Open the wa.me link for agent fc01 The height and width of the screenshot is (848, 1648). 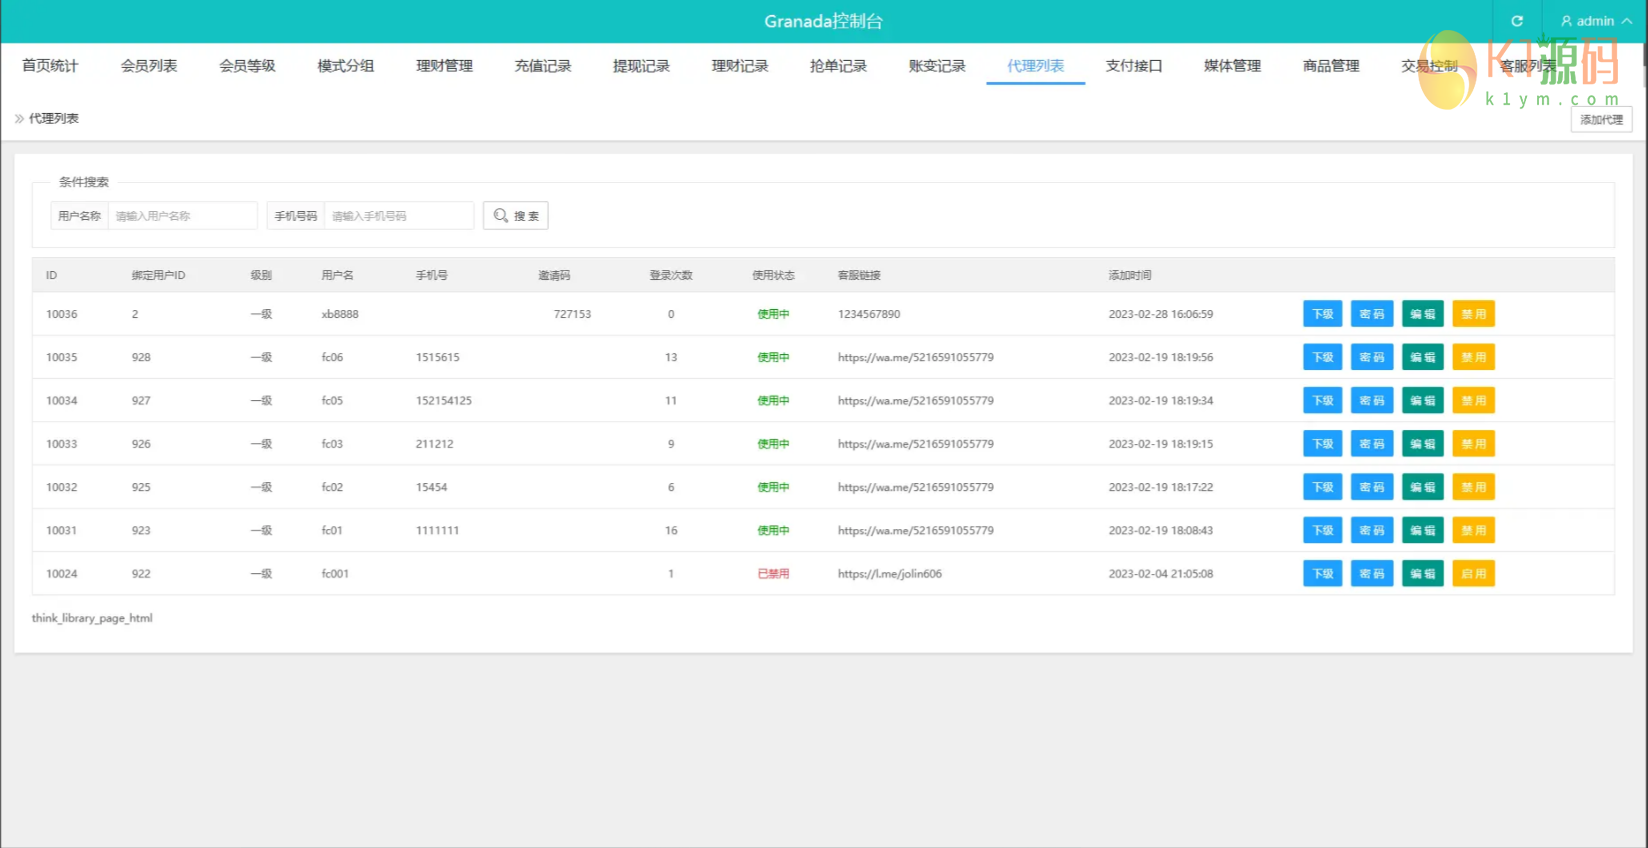pos(915,531)
